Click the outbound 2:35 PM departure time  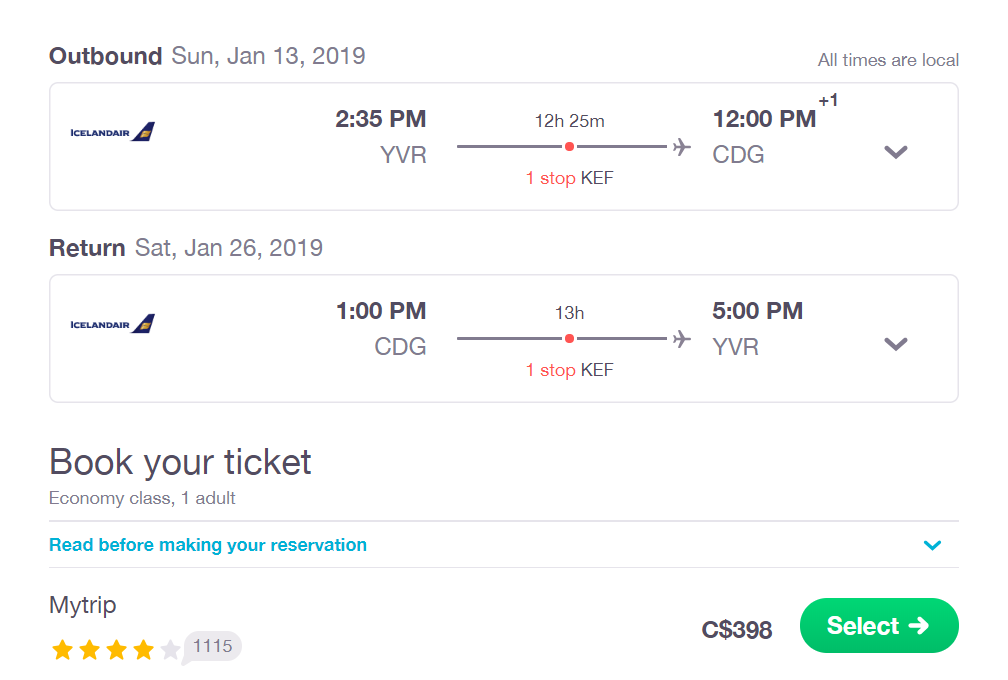381,119
